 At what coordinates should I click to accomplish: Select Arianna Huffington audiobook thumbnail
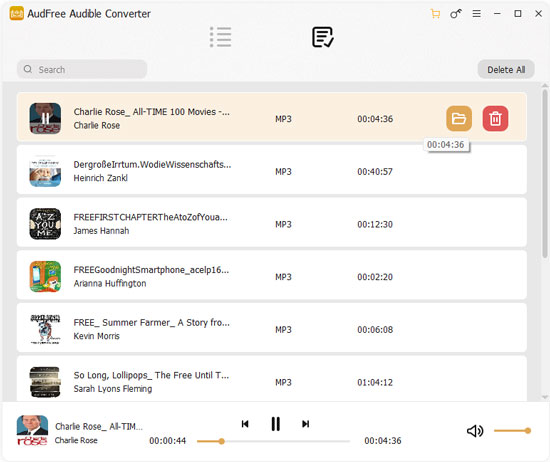pos(45,276)
